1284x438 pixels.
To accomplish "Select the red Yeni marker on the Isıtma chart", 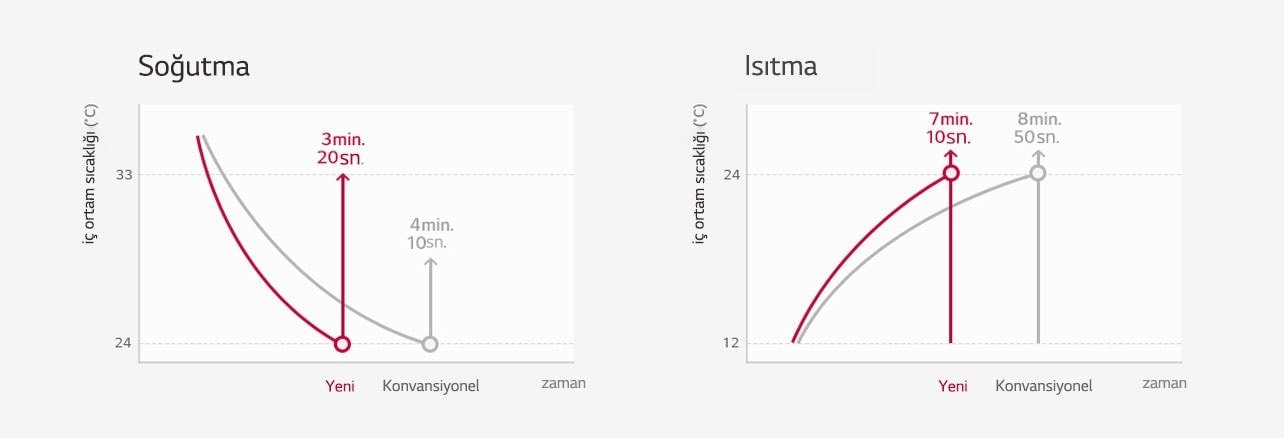I will (x=951, y=173).
